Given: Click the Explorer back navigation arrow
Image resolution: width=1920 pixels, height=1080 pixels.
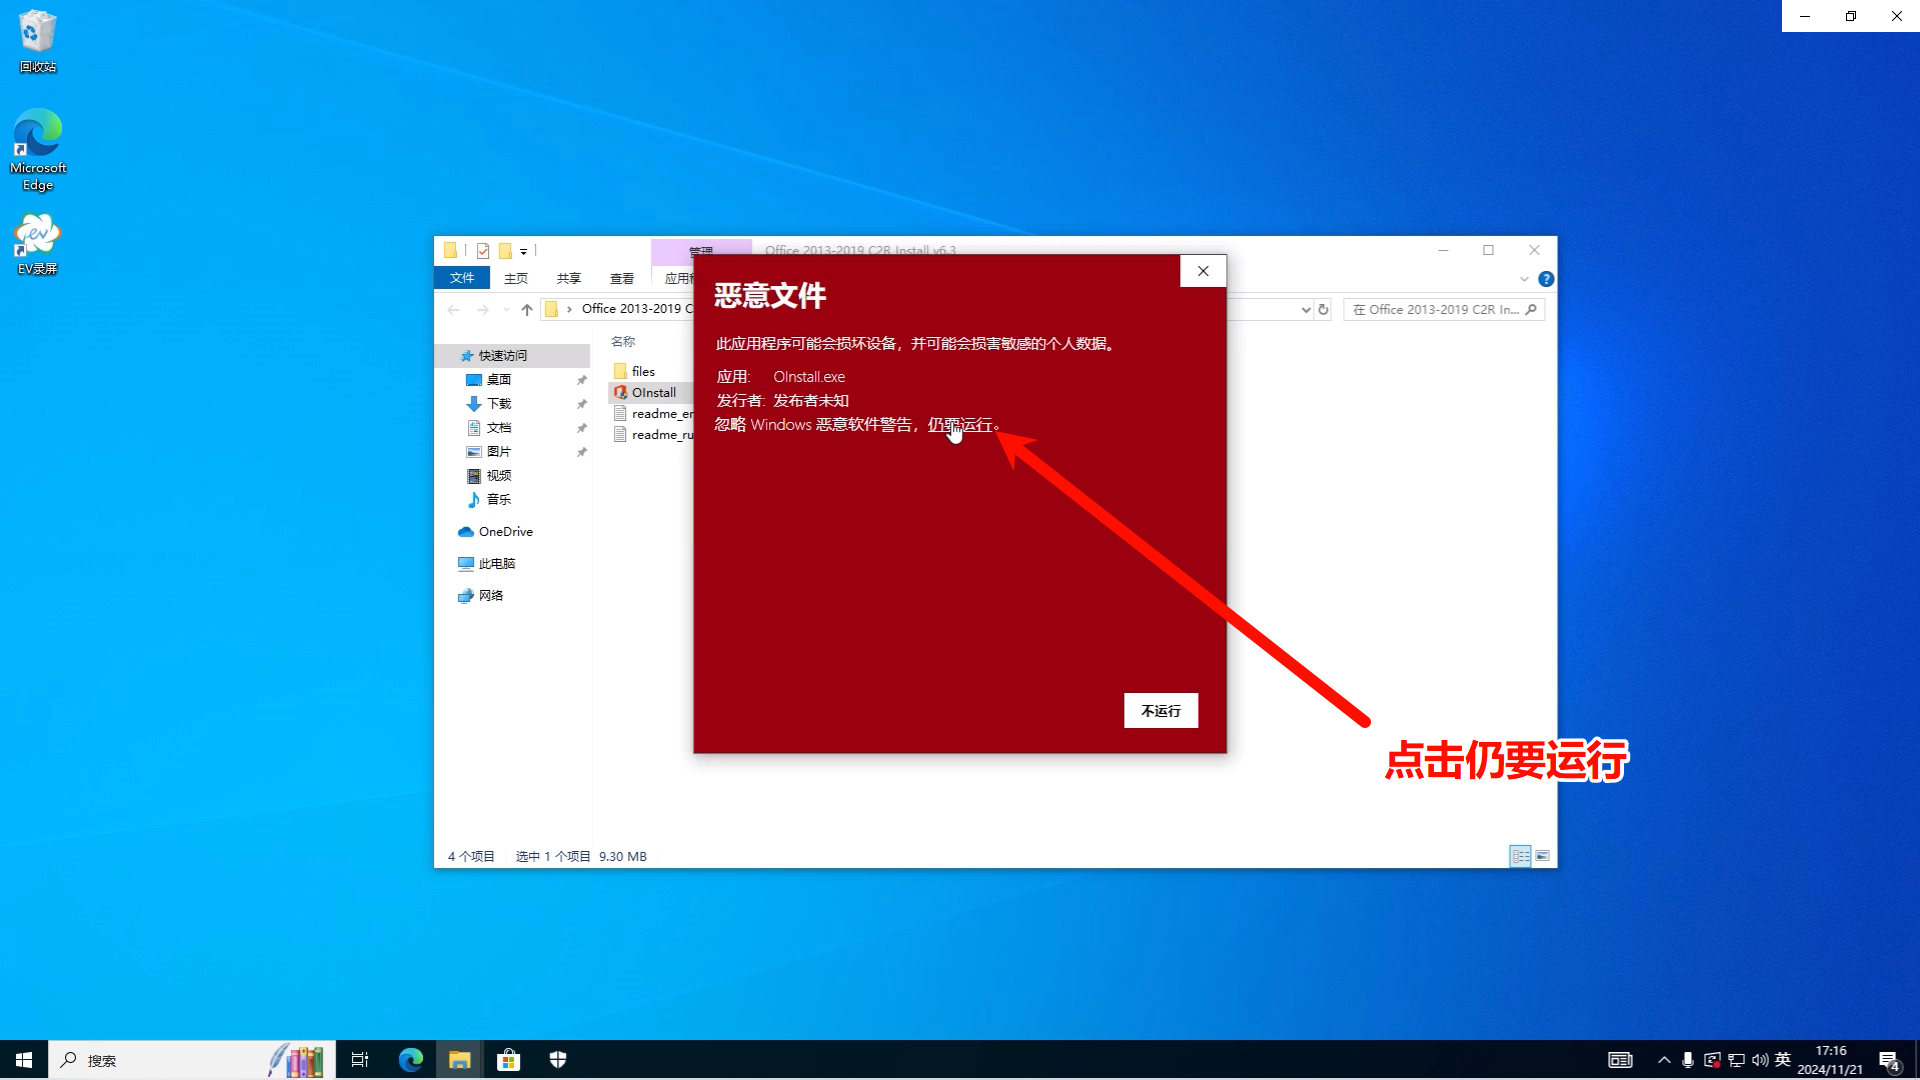Looking at the screenshot, I should (454, 310).
